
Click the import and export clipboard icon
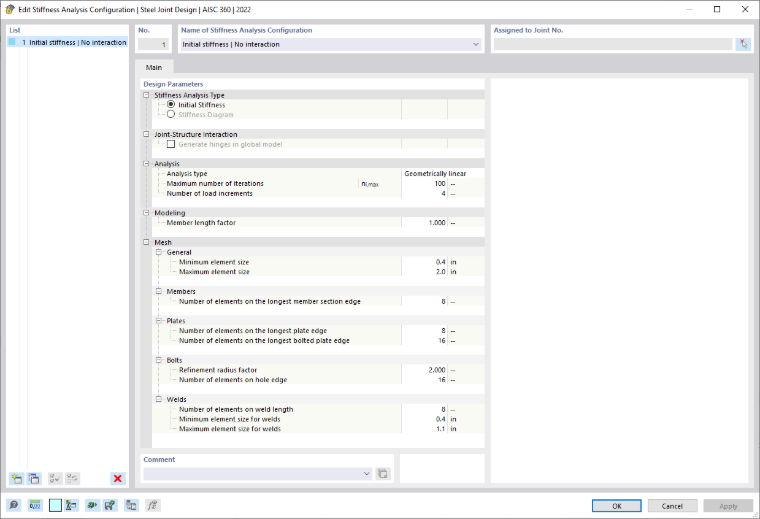131,505
